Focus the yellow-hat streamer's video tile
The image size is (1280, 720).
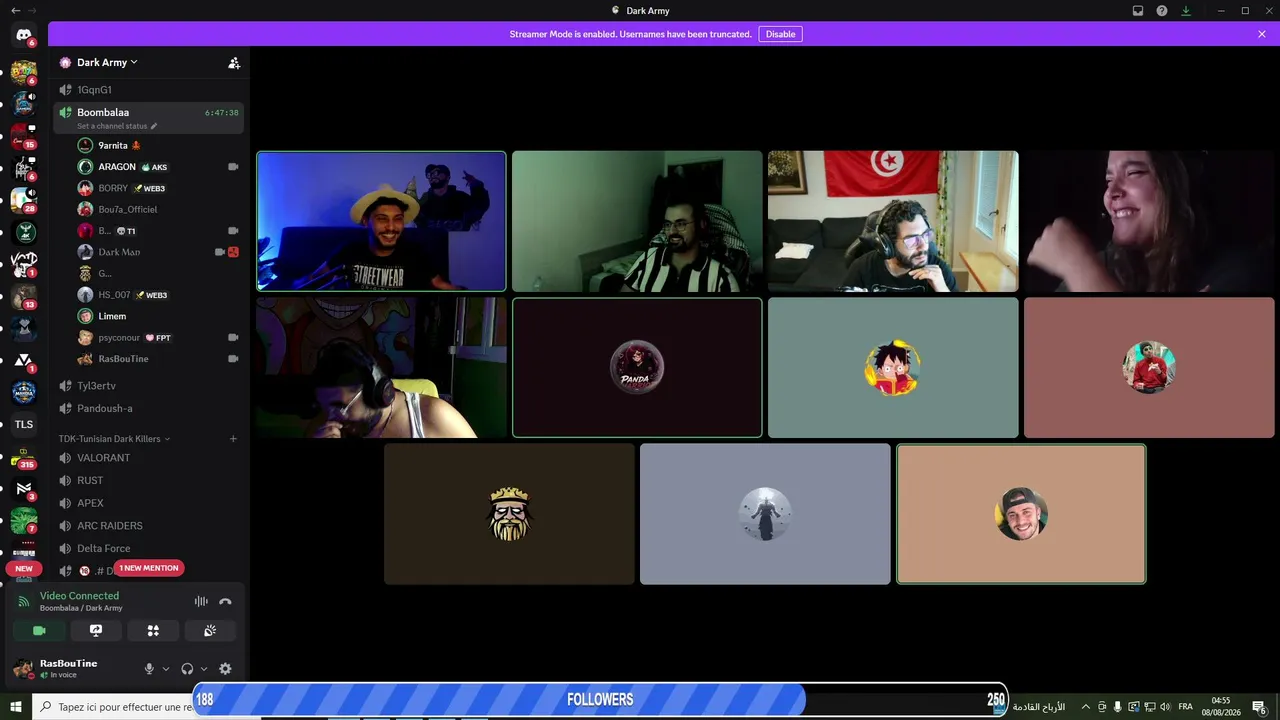point(381,221)
